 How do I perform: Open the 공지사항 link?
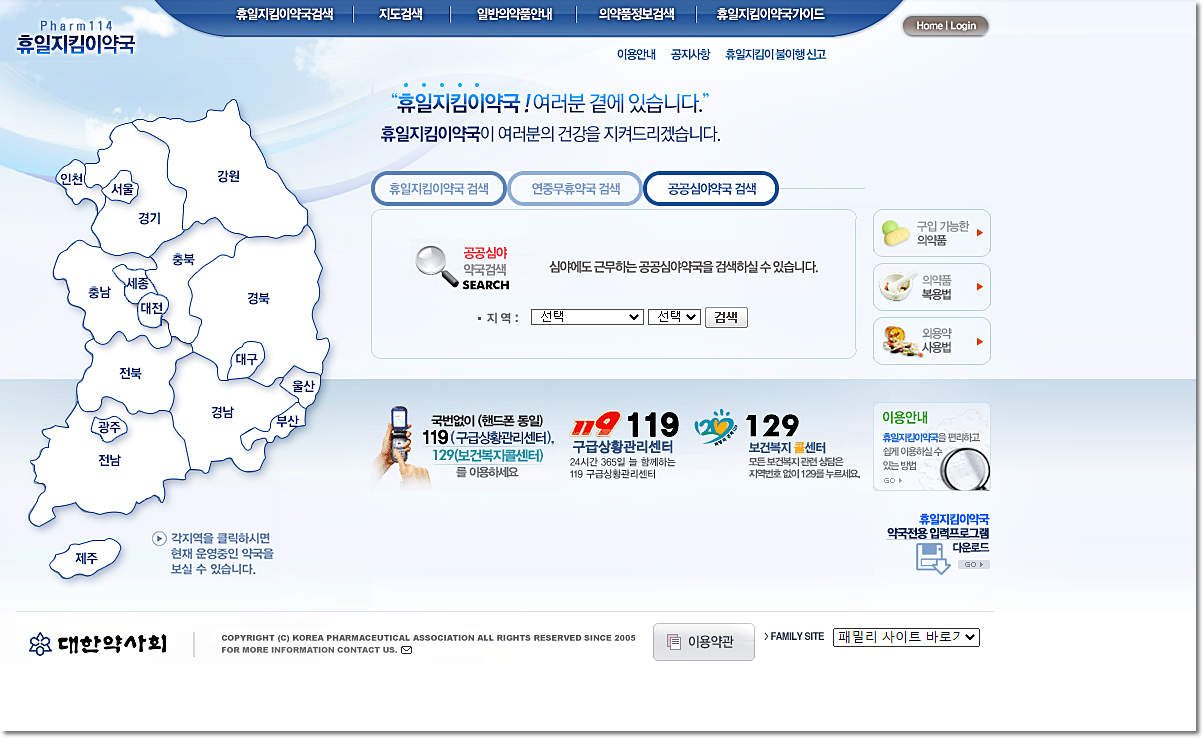[690, 54]
